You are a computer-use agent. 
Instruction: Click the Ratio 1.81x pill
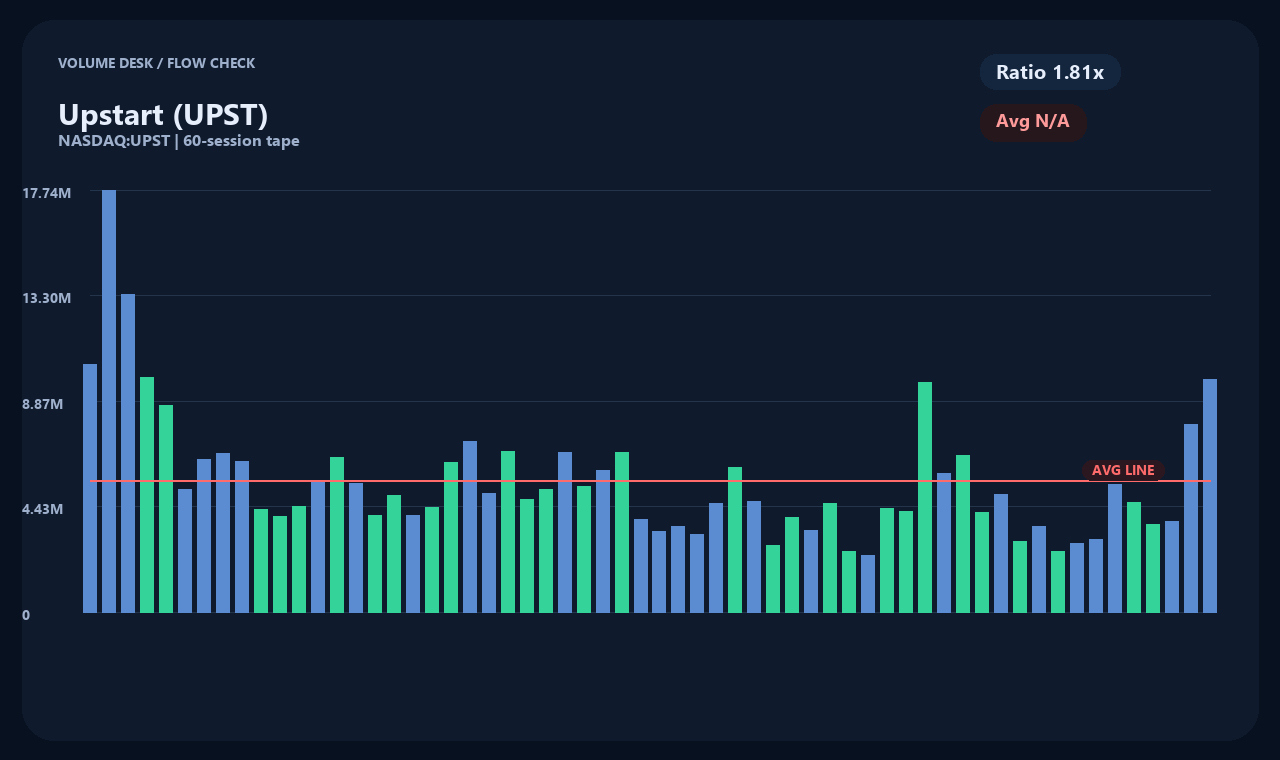[1050, 72]
